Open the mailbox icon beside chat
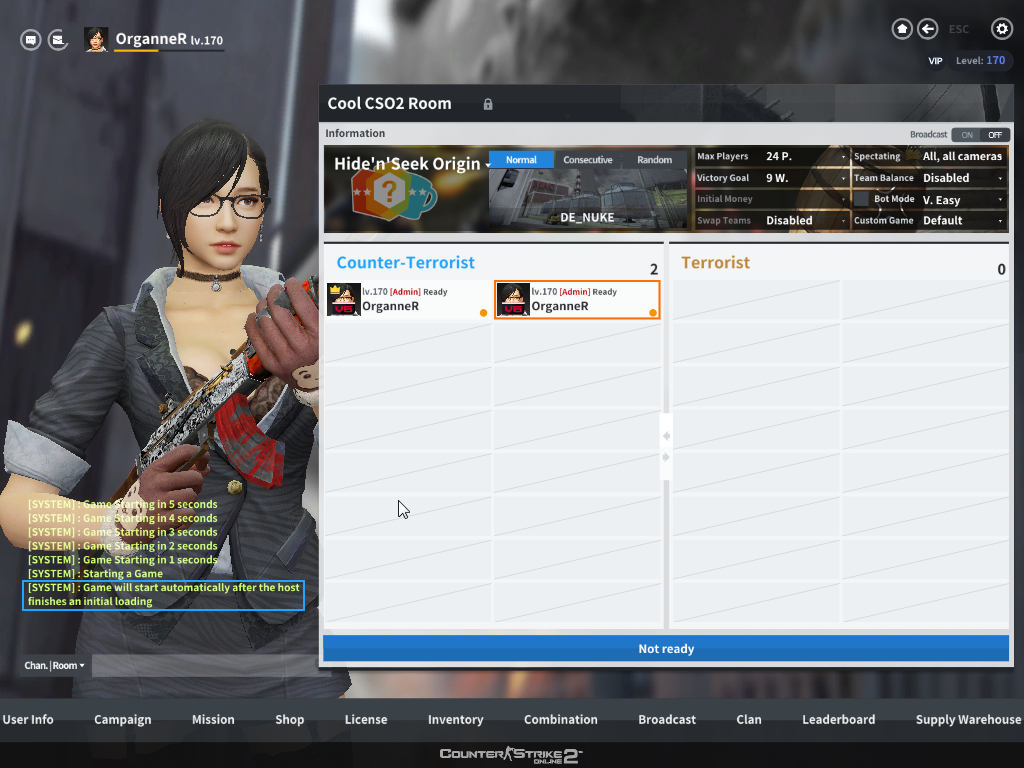This screenshot has height=768, width=1024. [x=58, y=40]
